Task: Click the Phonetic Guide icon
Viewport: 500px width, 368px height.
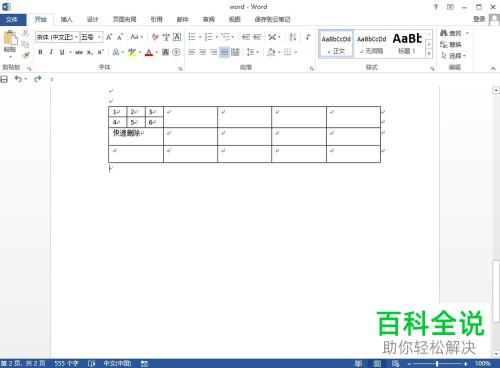Action: pos(166,37)
